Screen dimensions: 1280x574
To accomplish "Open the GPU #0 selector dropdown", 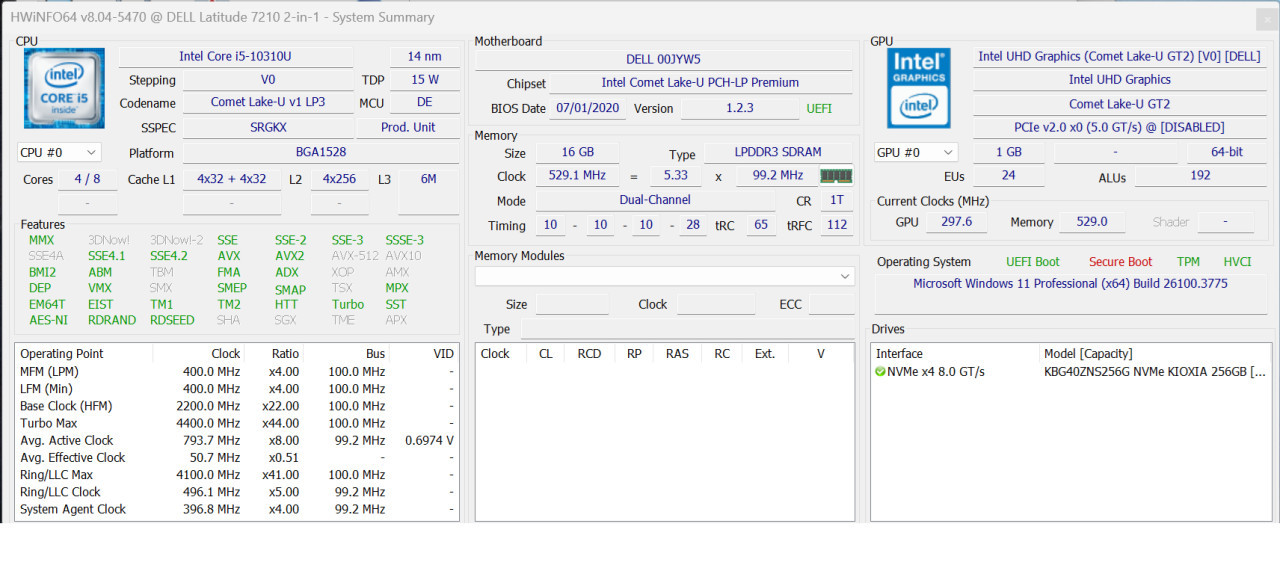I will tap(916, 152).
